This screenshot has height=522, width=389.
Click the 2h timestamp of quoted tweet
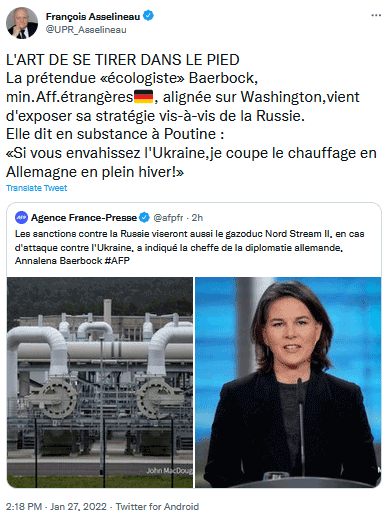pos(197,218)
